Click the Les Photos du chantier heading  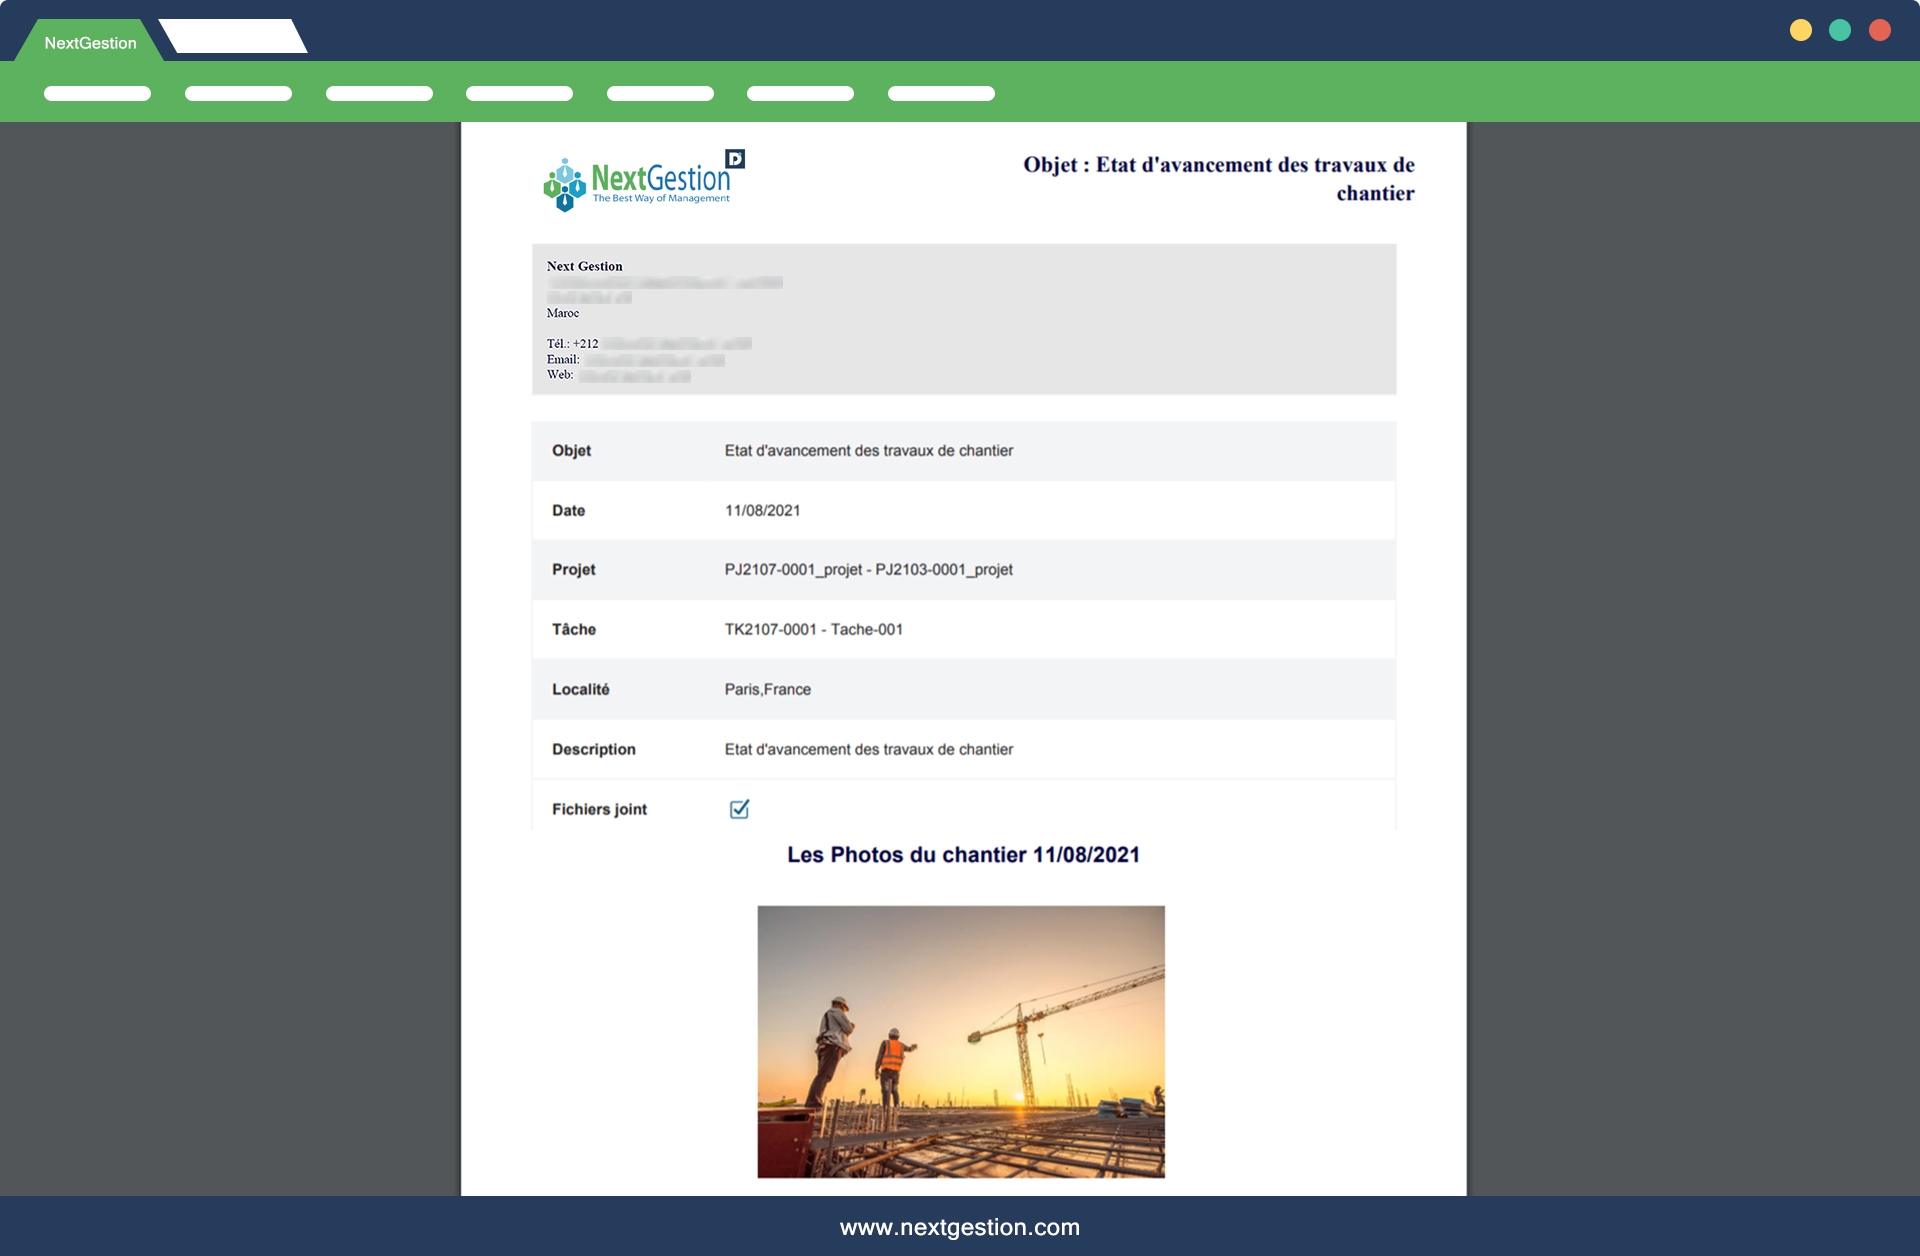(x=962, y=855)
